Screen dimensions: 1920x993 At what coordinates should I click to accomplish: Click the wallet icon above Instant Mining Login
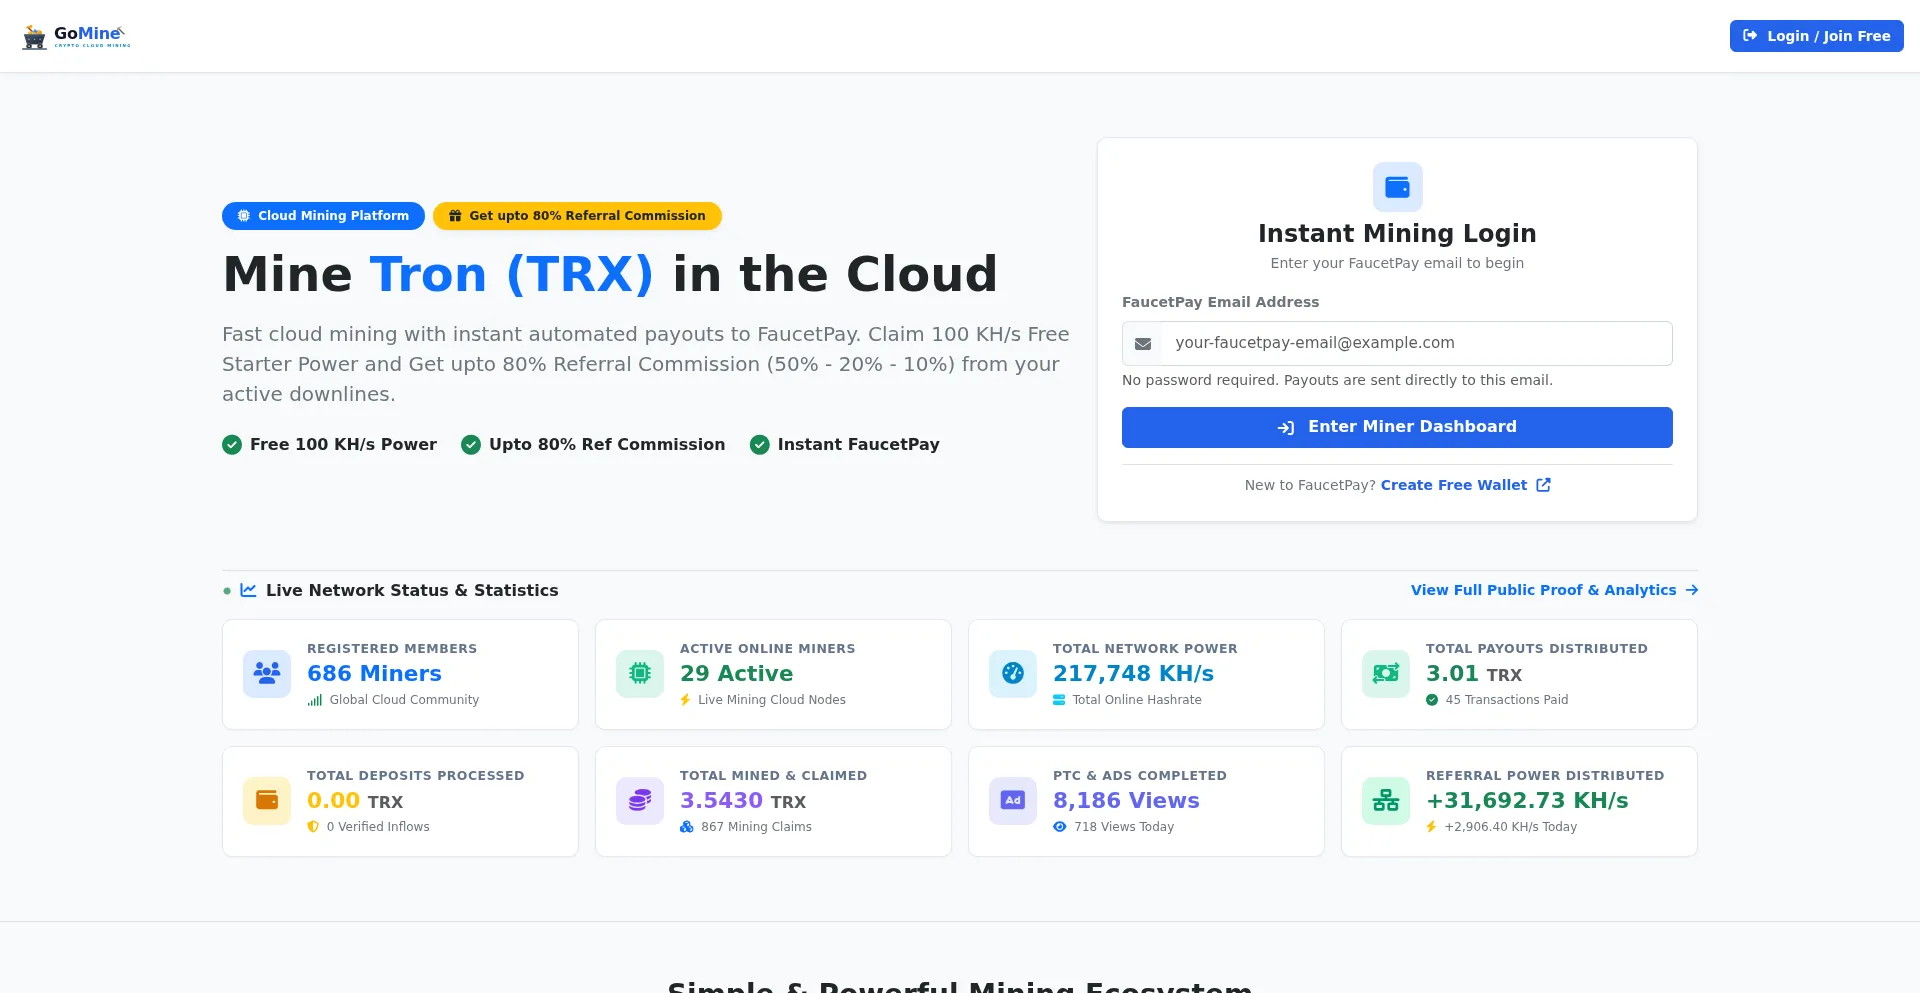1397,187
